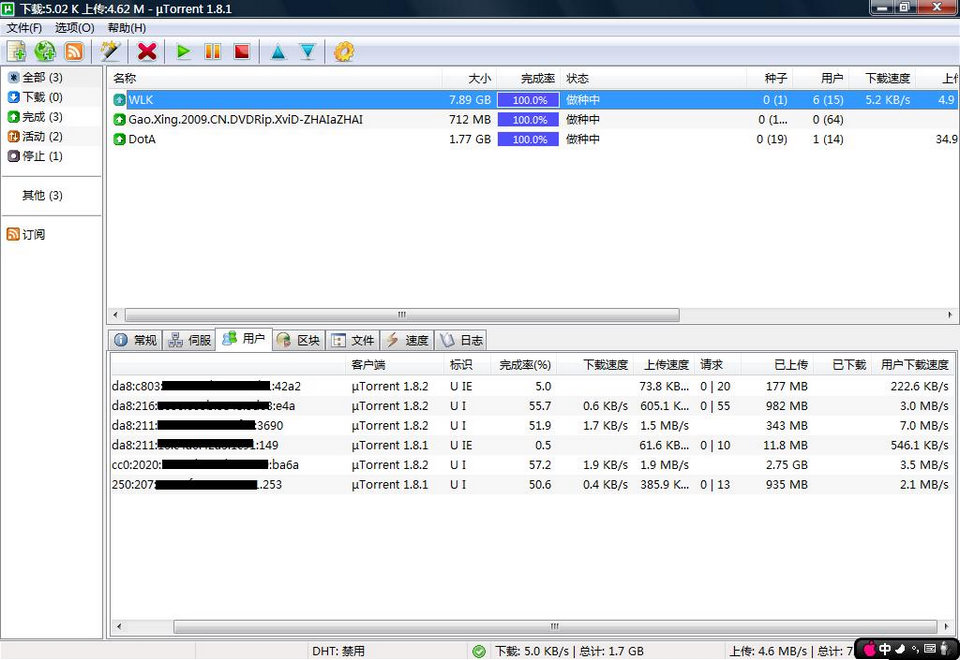Click the Add Torrent toolbar icon
Screen dimensions: 960x660
click(x=17, y=51)
